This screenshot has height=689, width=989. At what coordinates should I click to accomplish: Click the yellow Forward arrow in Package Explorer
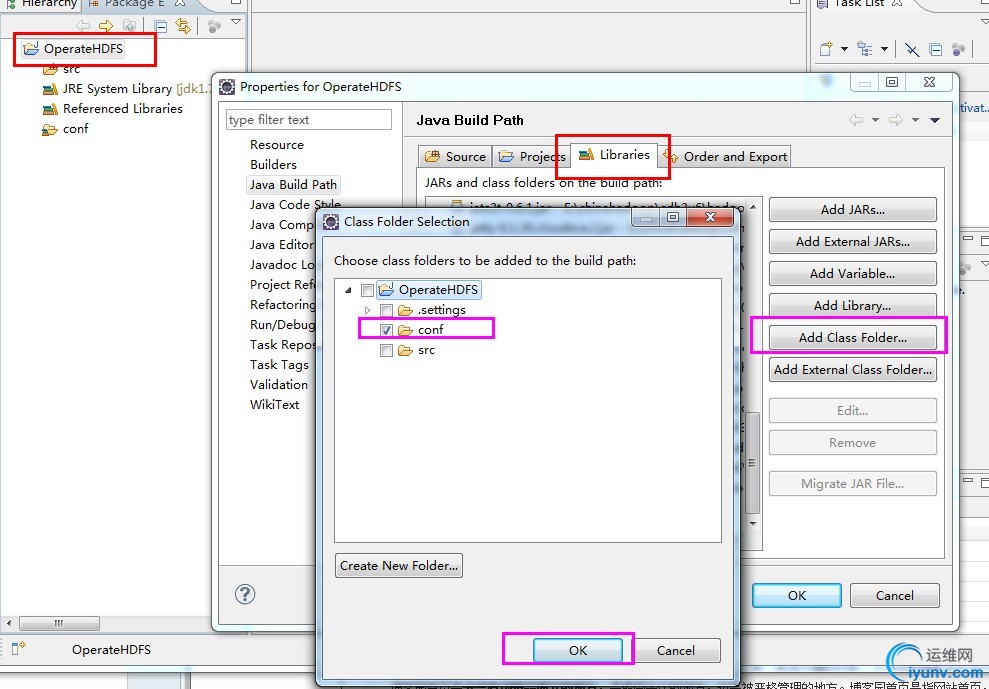tap(105, 26)
